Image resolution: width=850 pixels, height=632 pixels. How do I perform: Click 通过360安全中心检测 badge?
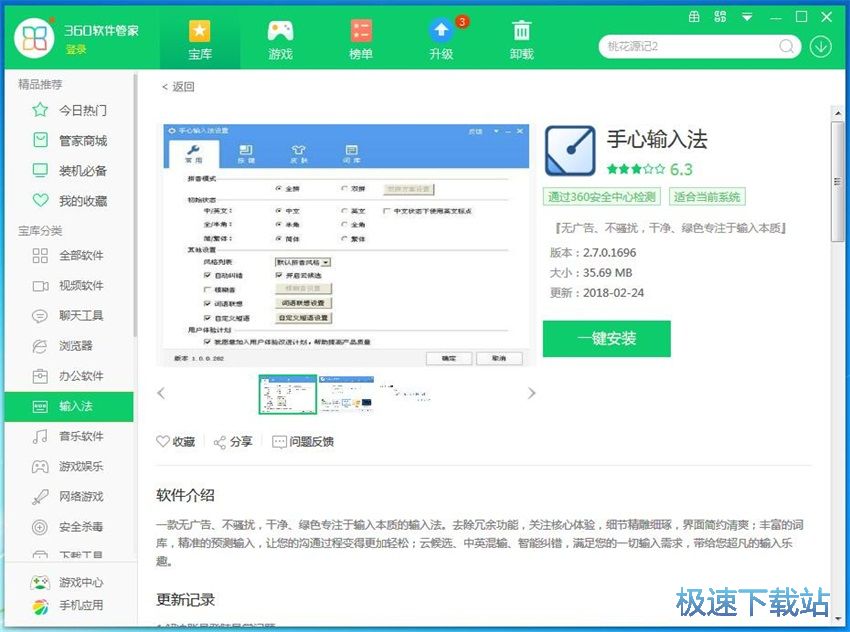(602, 197)
